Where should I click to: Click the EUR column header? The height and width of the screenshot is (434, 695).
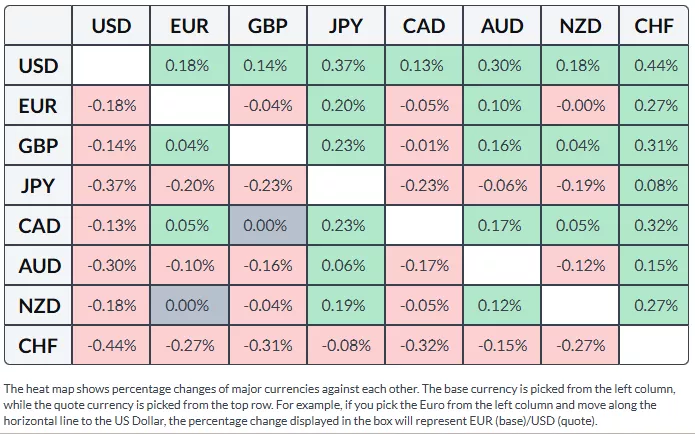coord(189,25)
